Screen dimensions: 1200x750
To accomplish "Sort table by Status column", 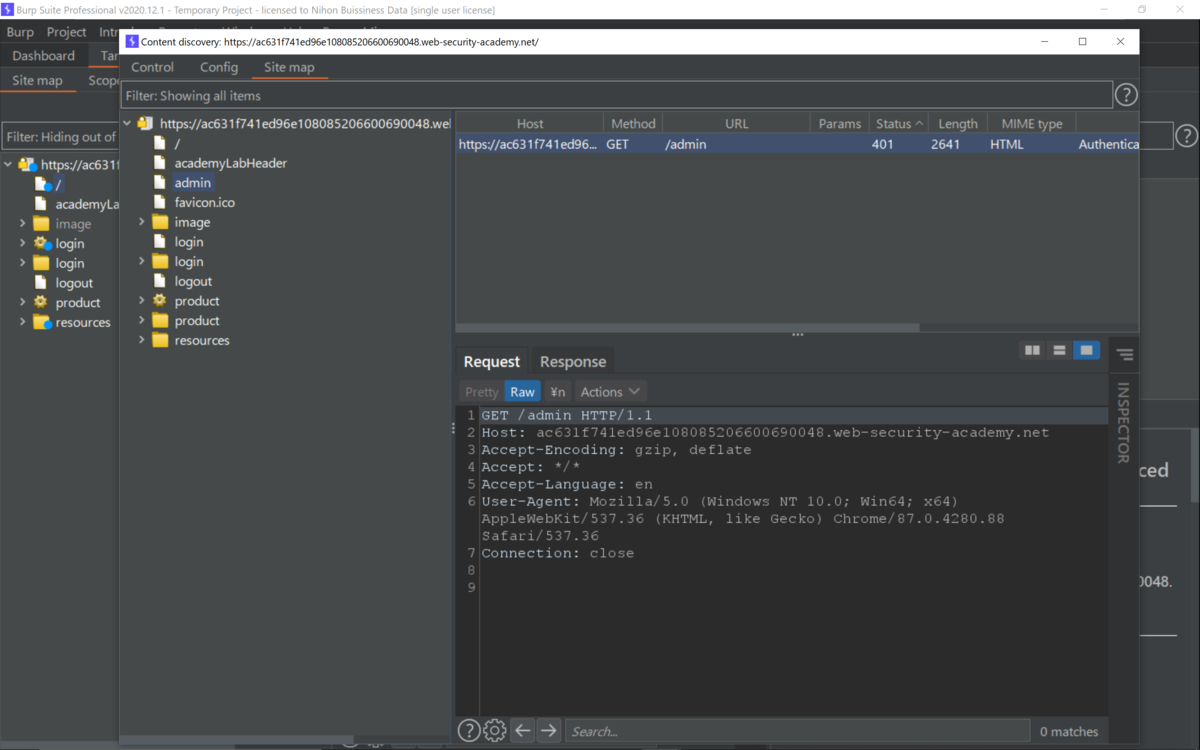I will tap(899, 124).
